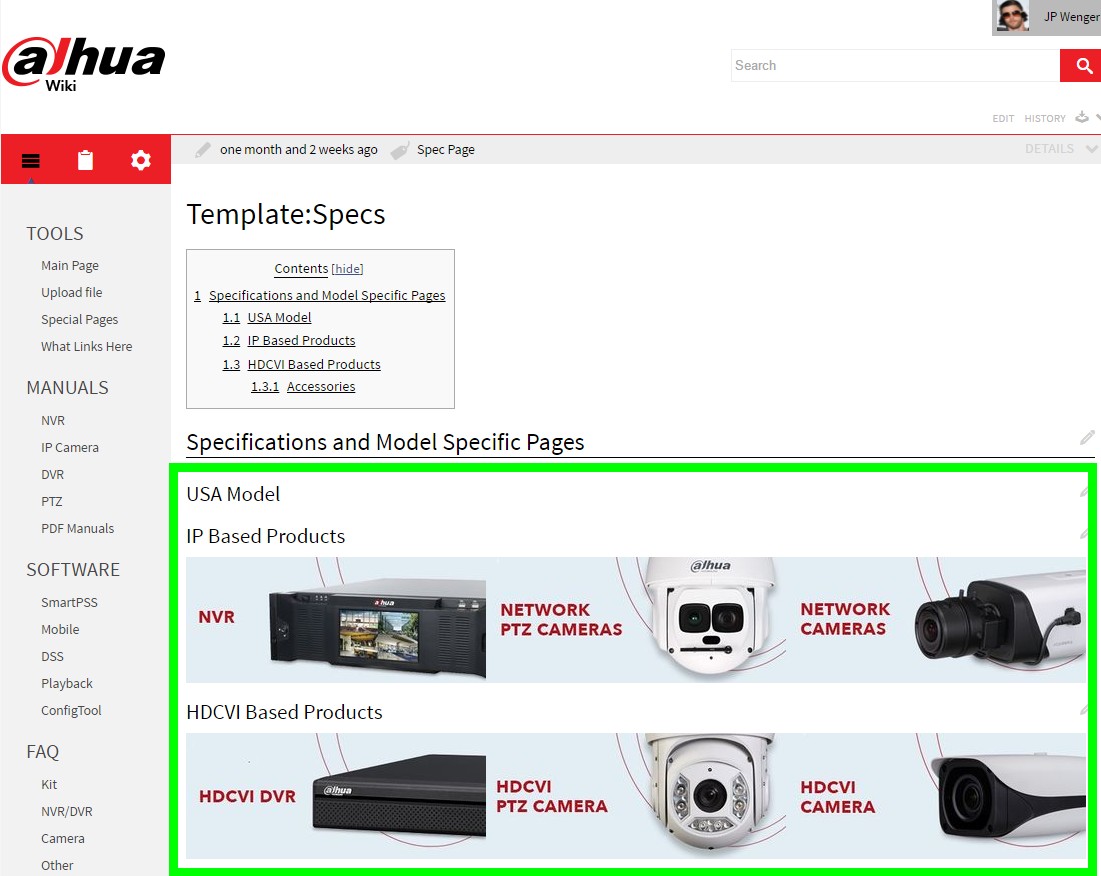The width and height of the screenshot is (1101, 876).
Task: Open the EDIT tab
Action: coord(1003,119)
